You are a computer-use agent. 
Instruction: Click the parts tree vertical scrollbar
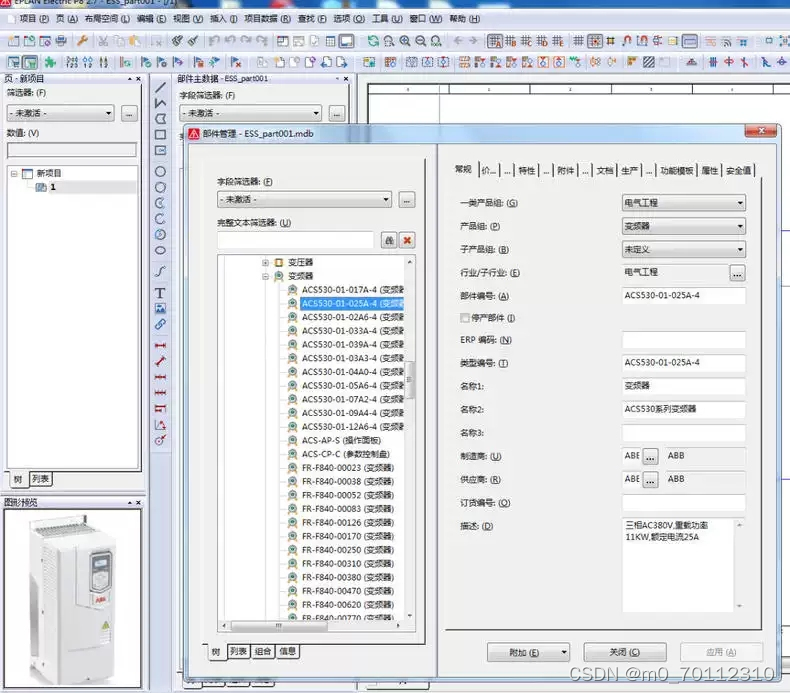pyautogui.click(x=410, y=381)
